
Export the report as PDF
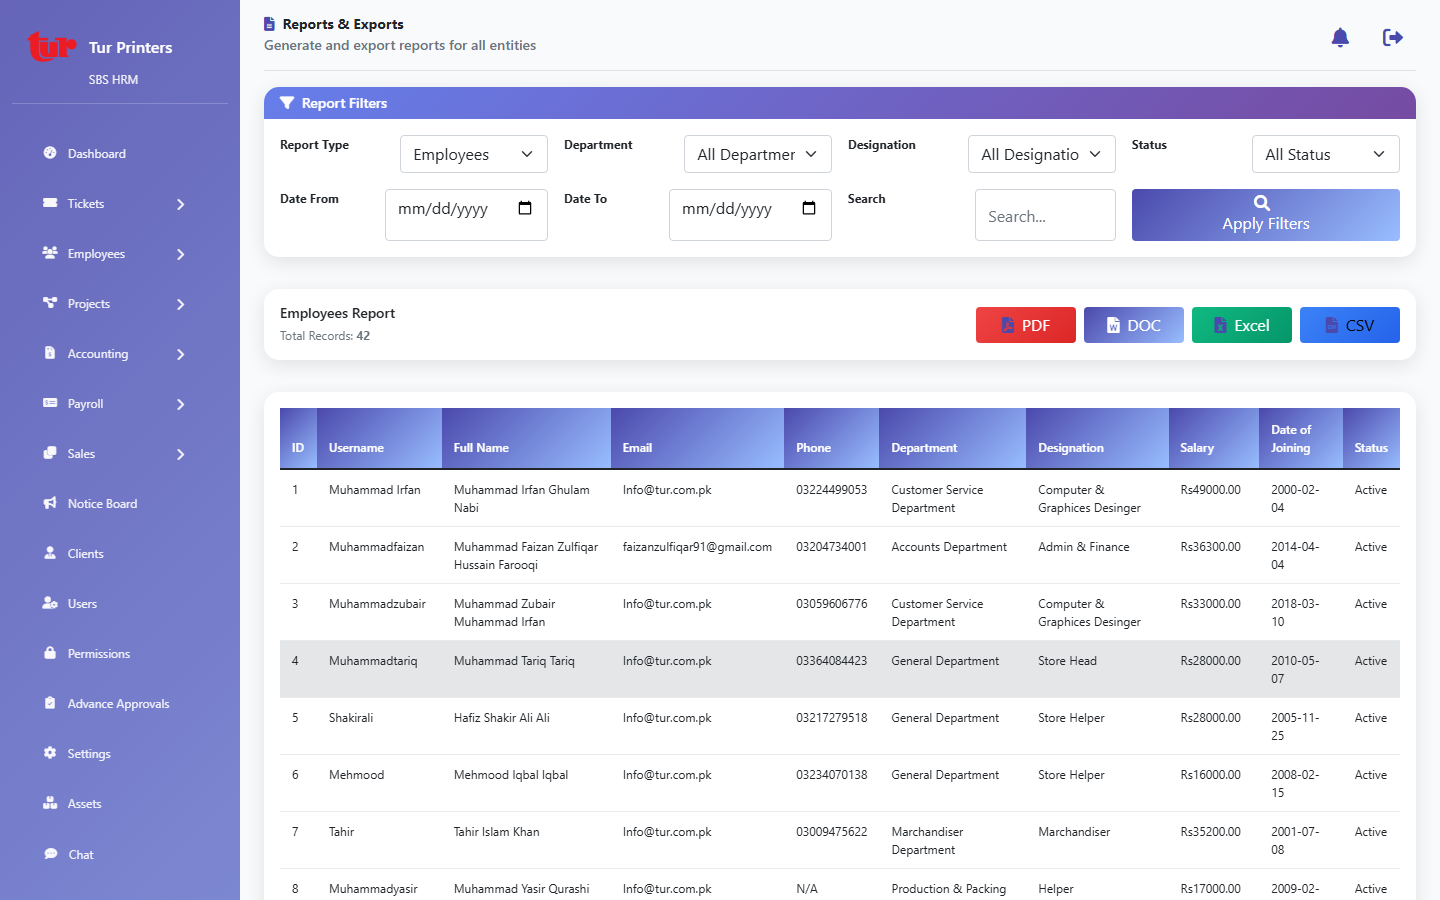[x=1025, y=325]
